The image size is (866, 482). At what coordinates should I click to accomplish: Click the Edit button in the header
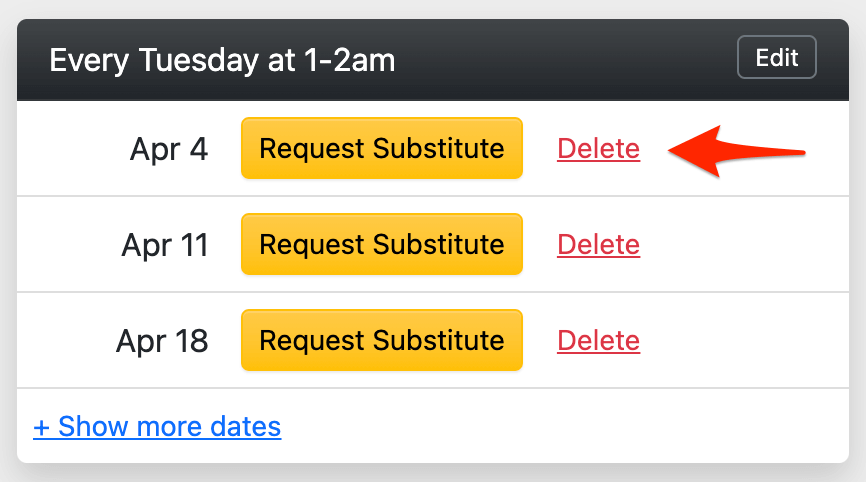pos(776,58)
